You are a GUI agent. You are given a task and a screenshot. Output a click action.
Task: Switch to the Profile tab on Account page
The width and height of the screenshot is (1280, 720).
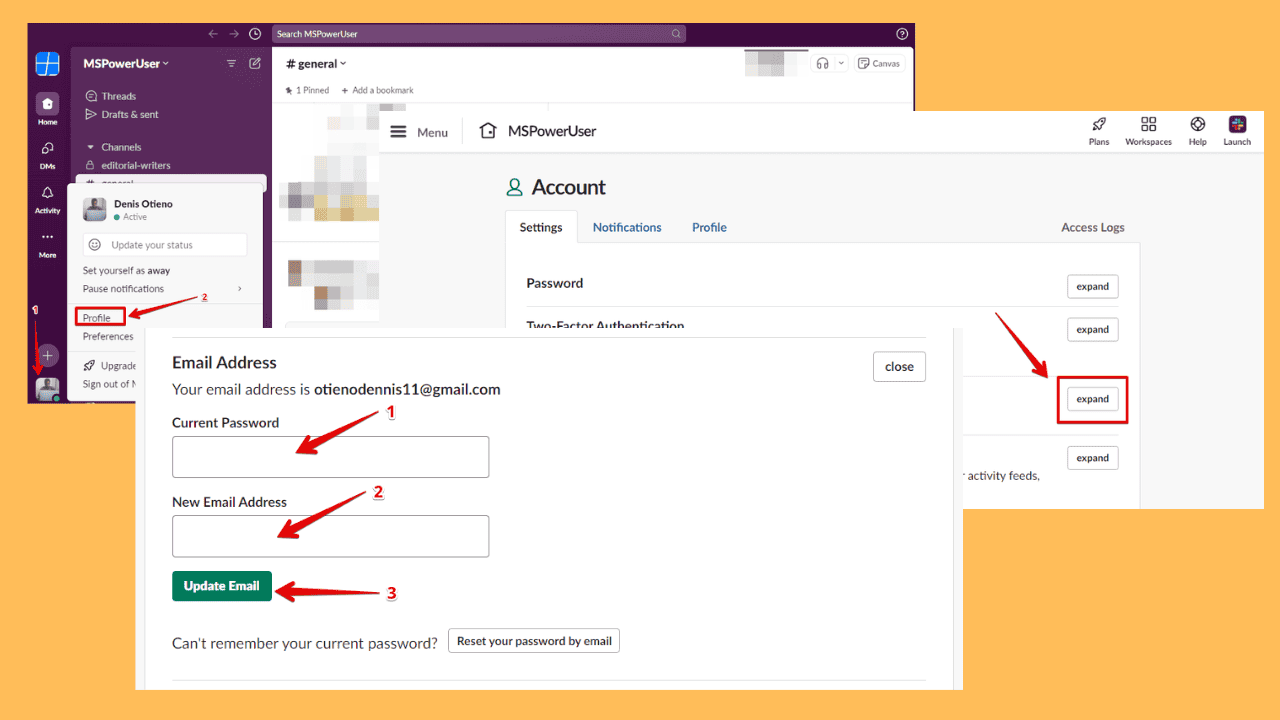709,227
